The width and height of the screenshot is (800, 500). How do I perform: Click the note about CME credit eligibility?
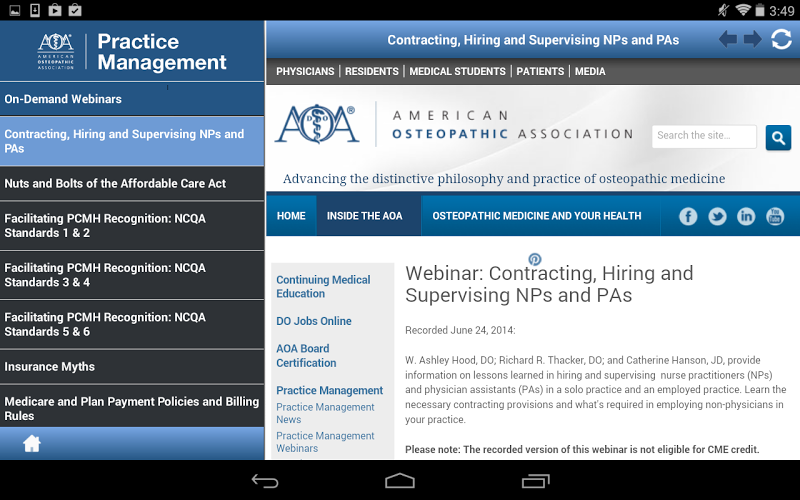tap(582, 449)
